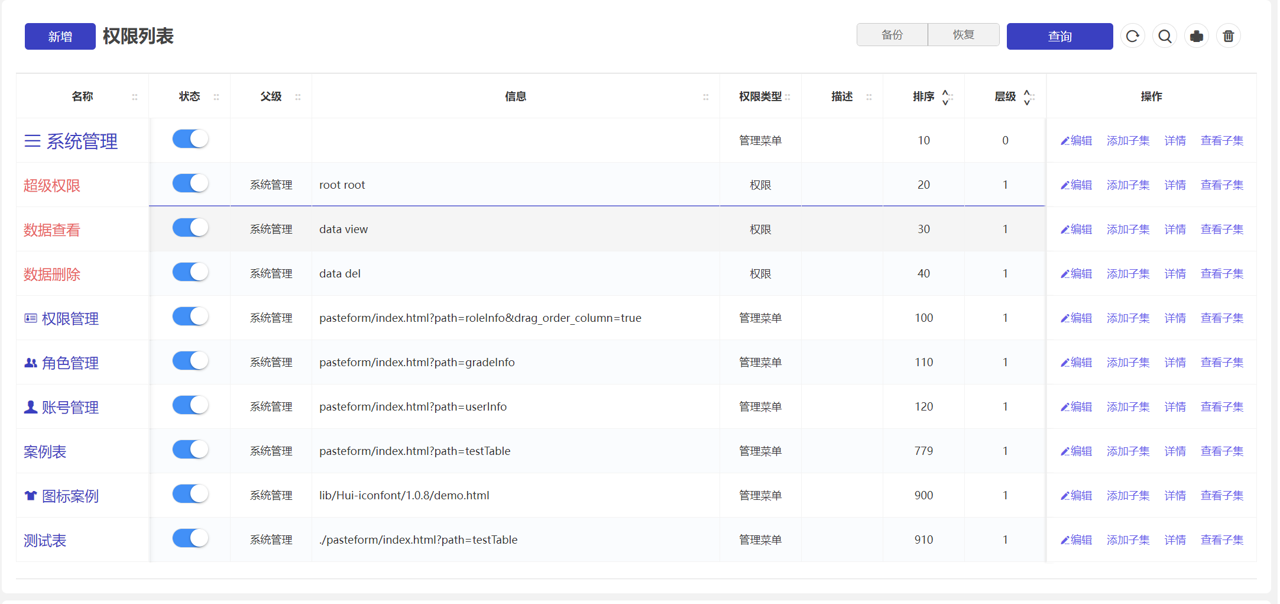This screenshot has height=604, width=1280.
Task: Open 详情 link for 案例表 row
Action: click(1175, 451)
